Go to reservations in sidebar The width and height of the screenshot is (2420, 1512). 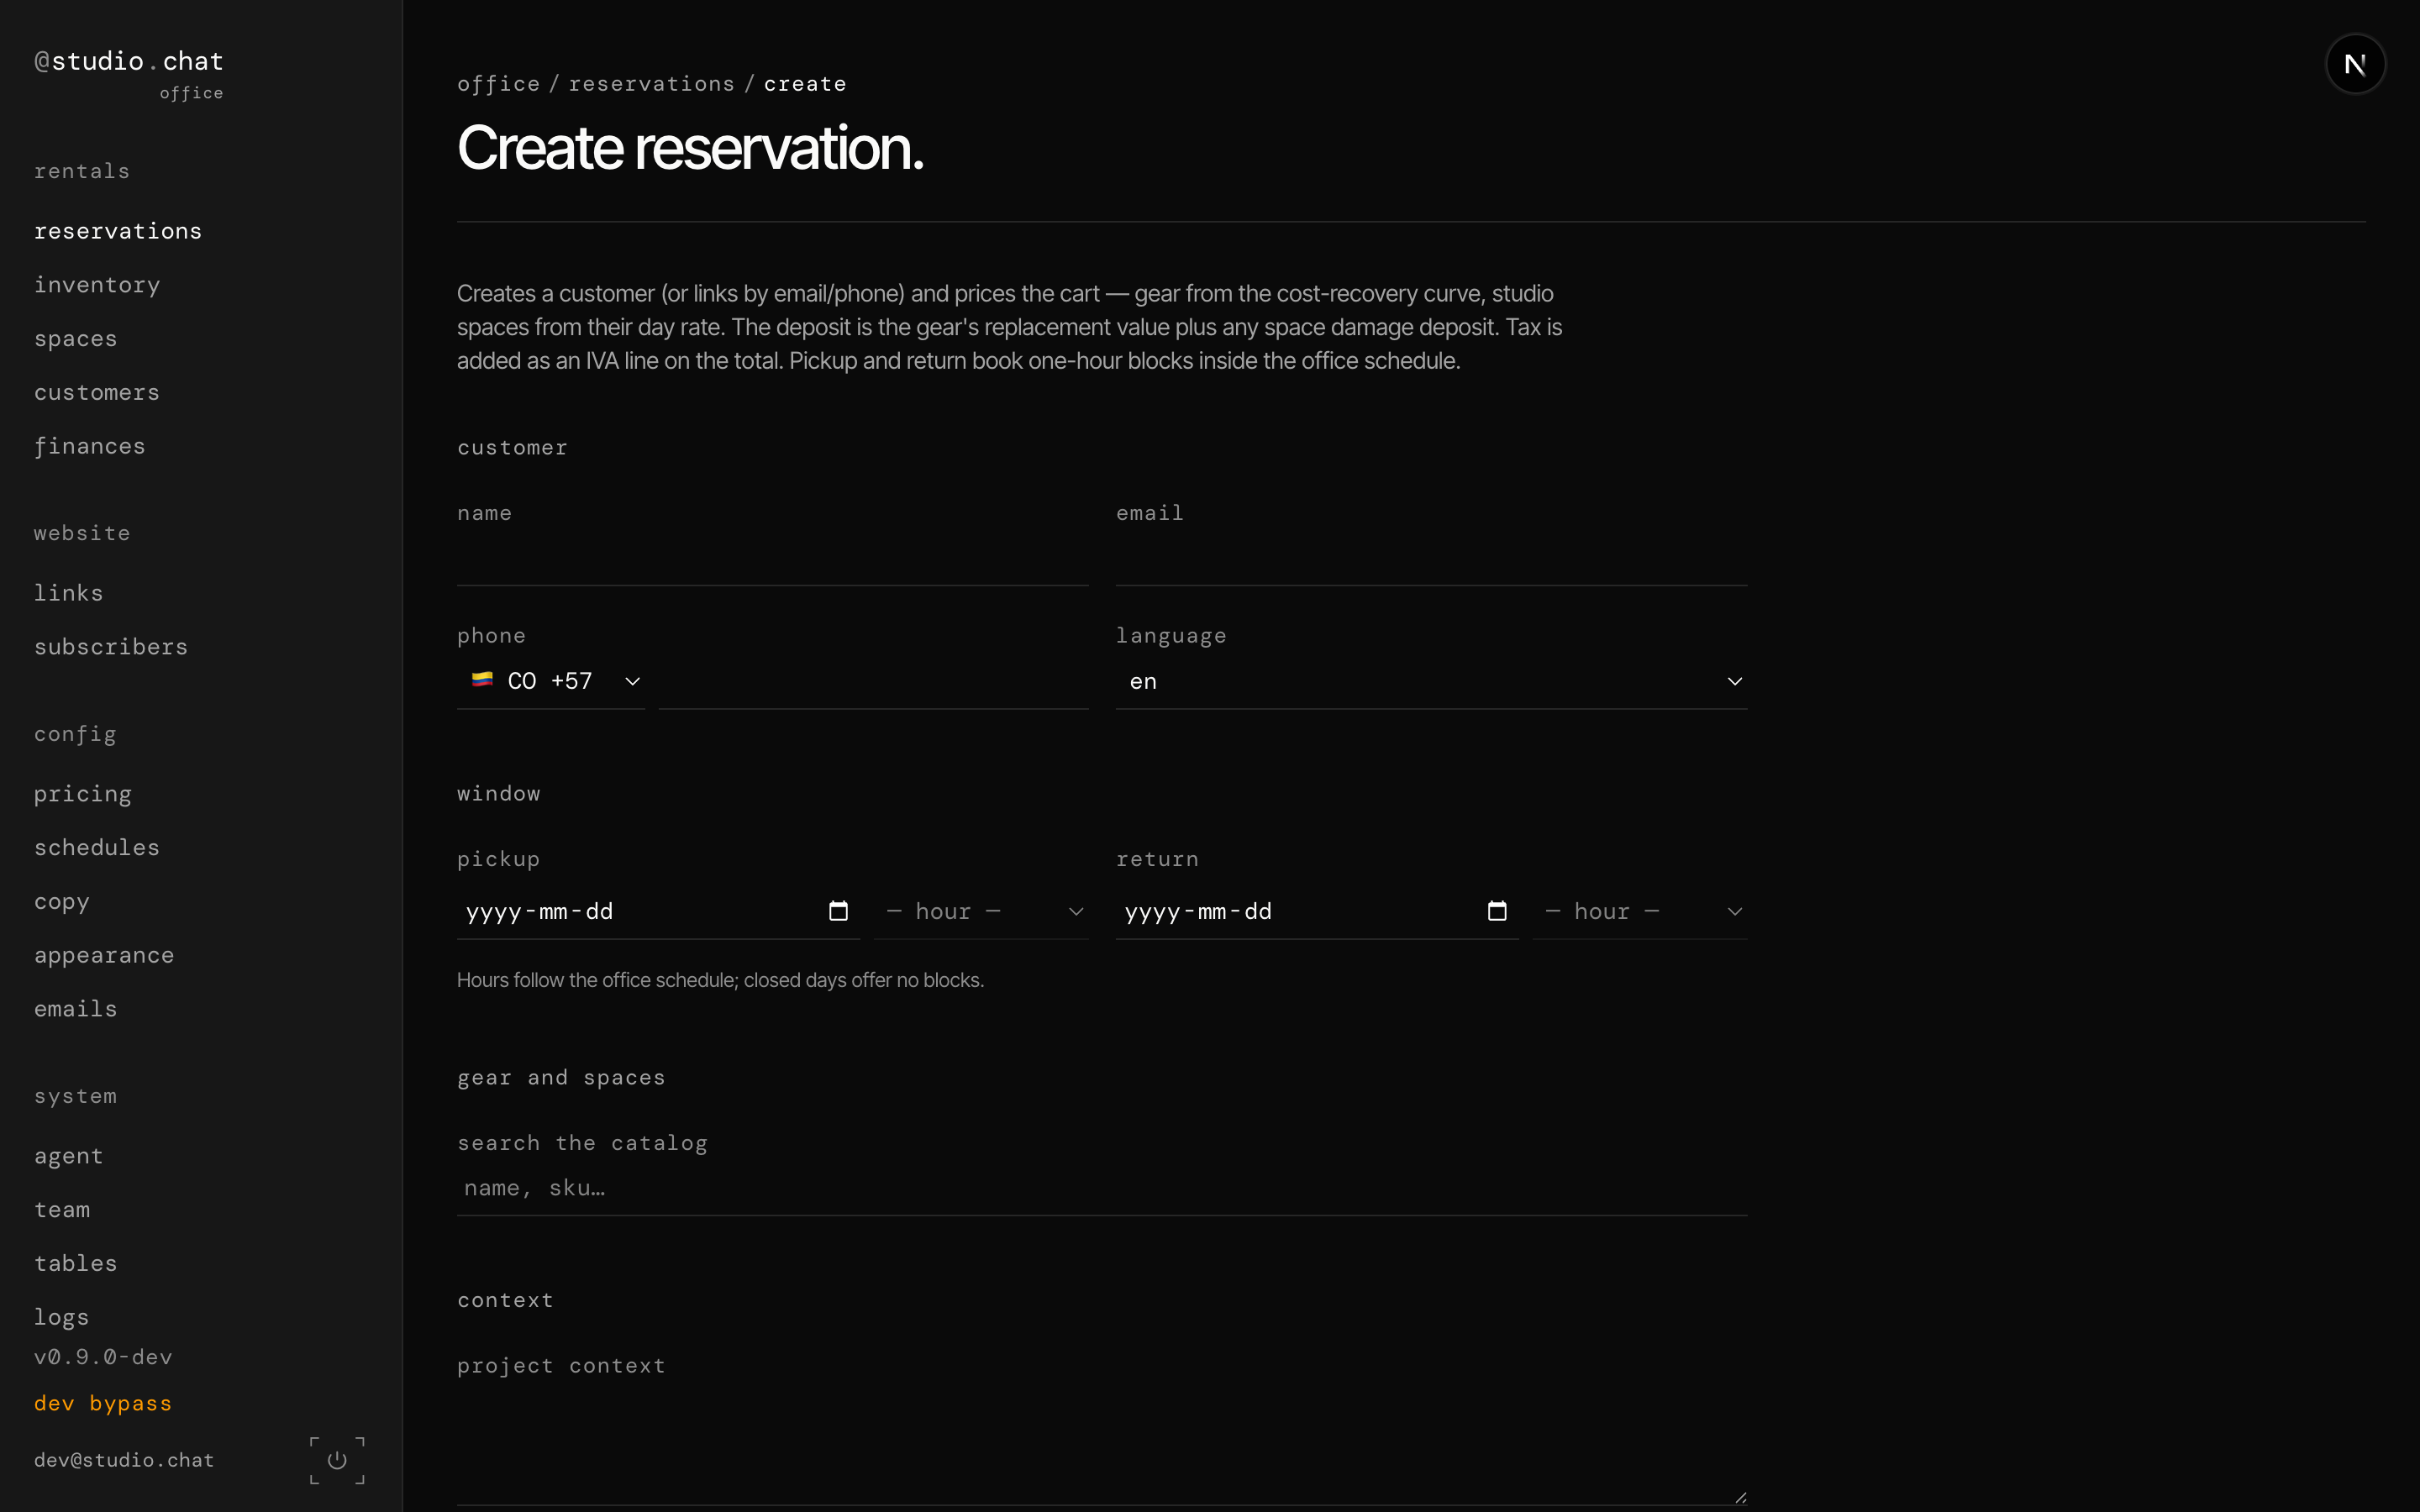[118, 231]
